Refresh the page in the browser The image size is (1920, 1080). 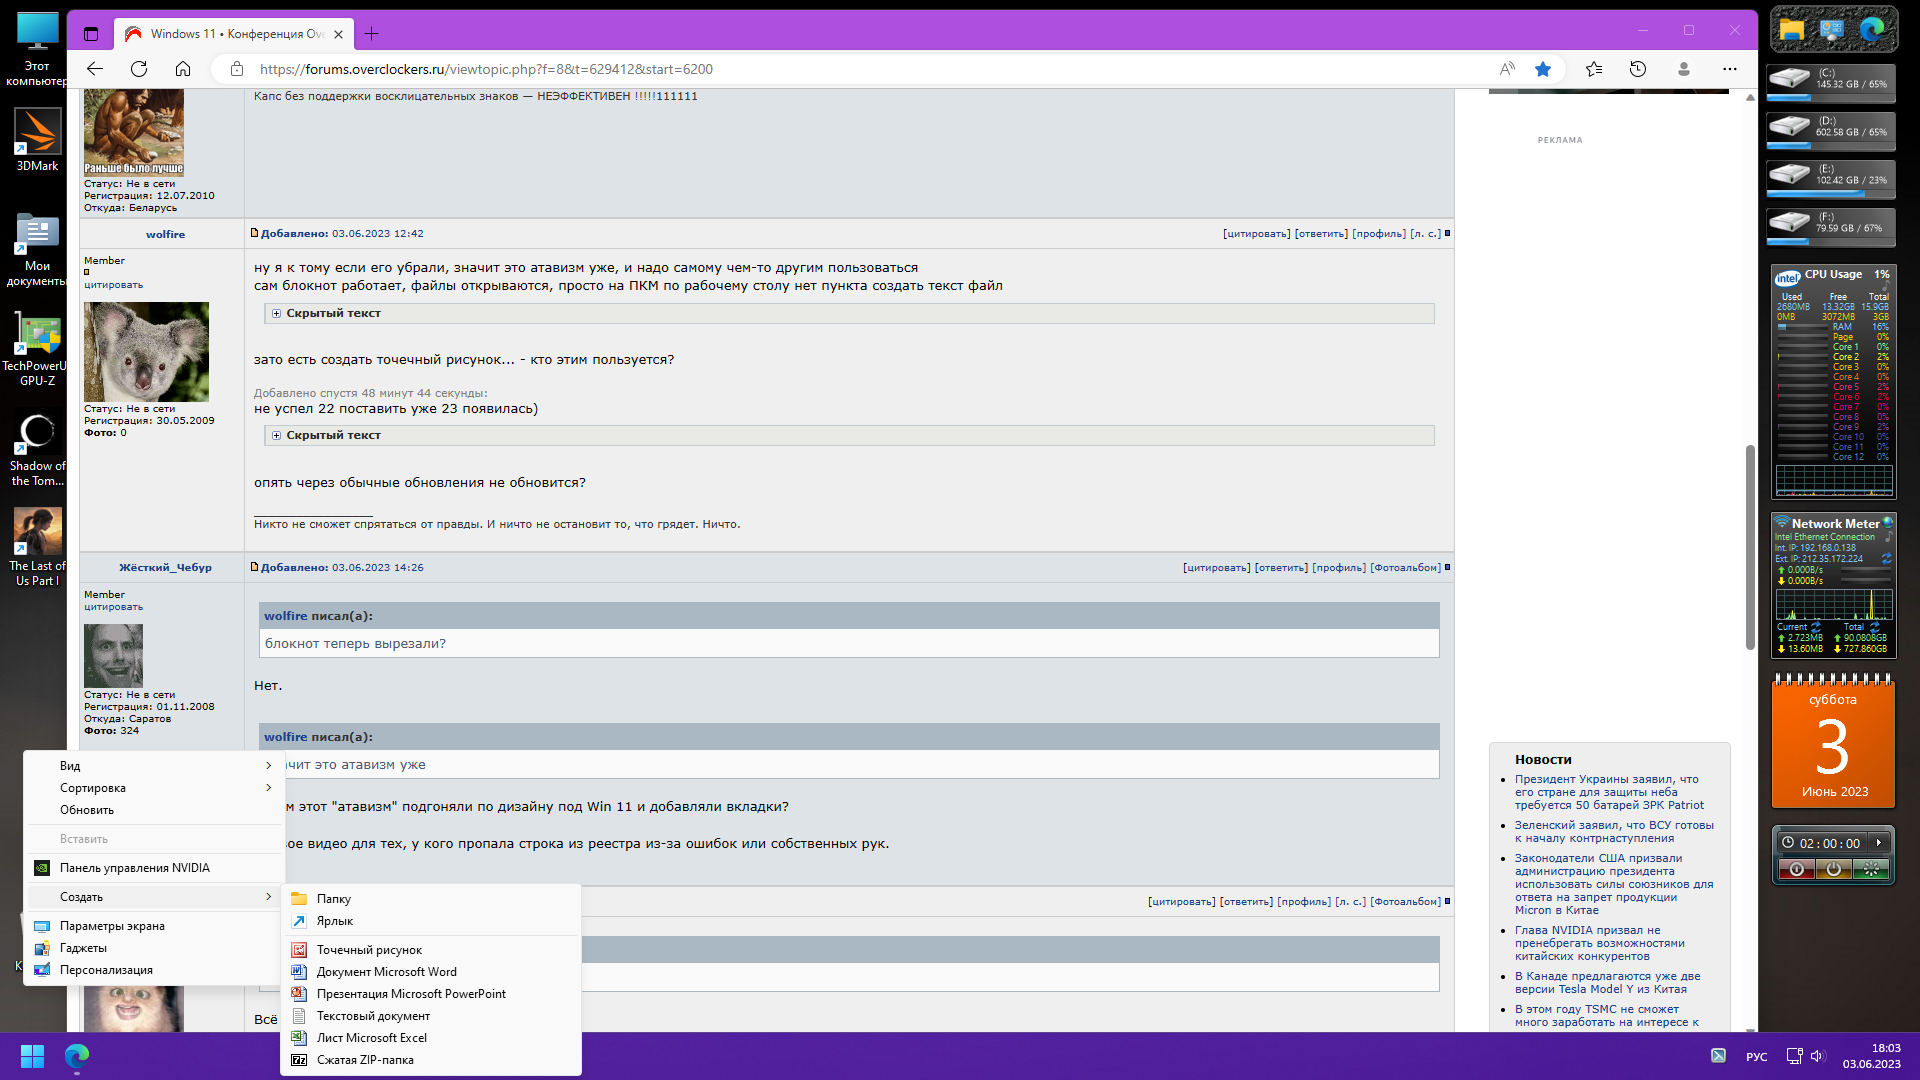click(x=139, y=69)
